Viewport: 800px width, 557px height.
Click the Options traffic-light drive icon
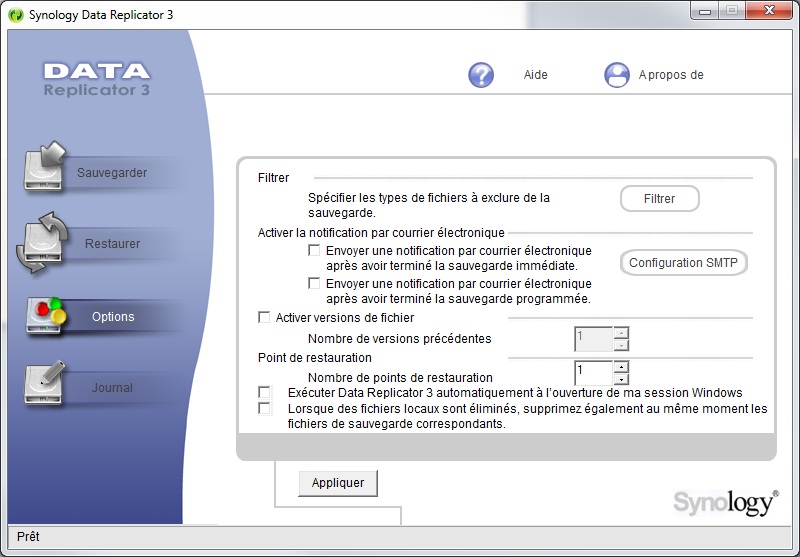click(46, 316)
